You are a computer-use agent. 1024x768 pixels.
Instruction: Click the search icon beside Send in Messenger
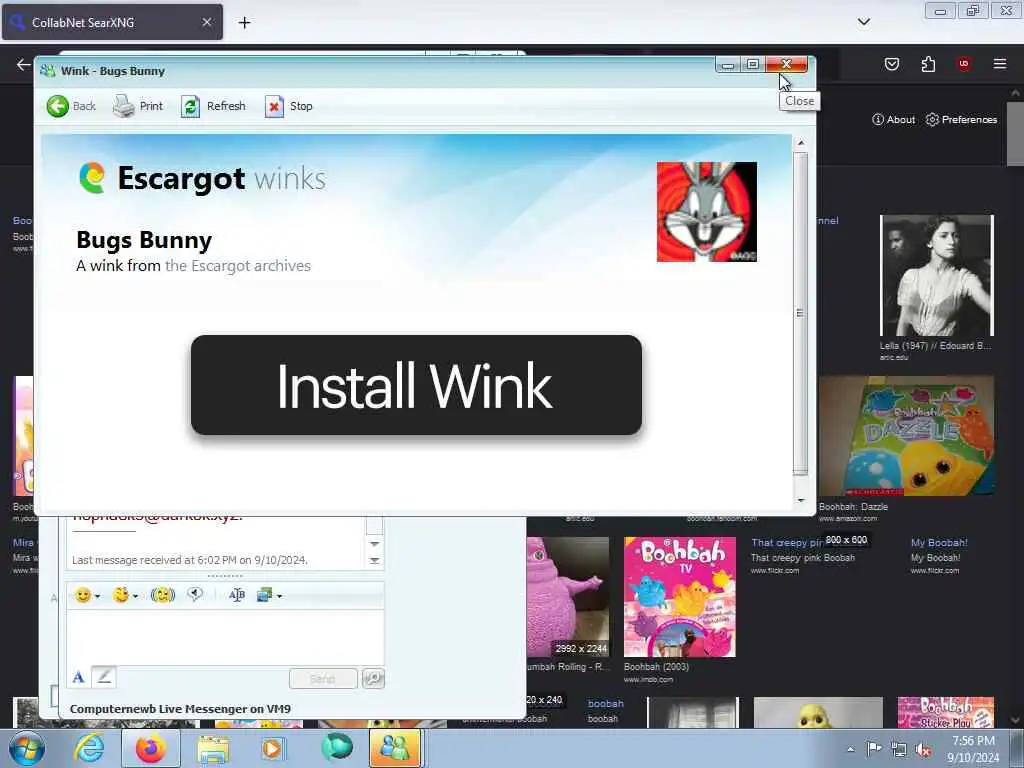point(374,679)
